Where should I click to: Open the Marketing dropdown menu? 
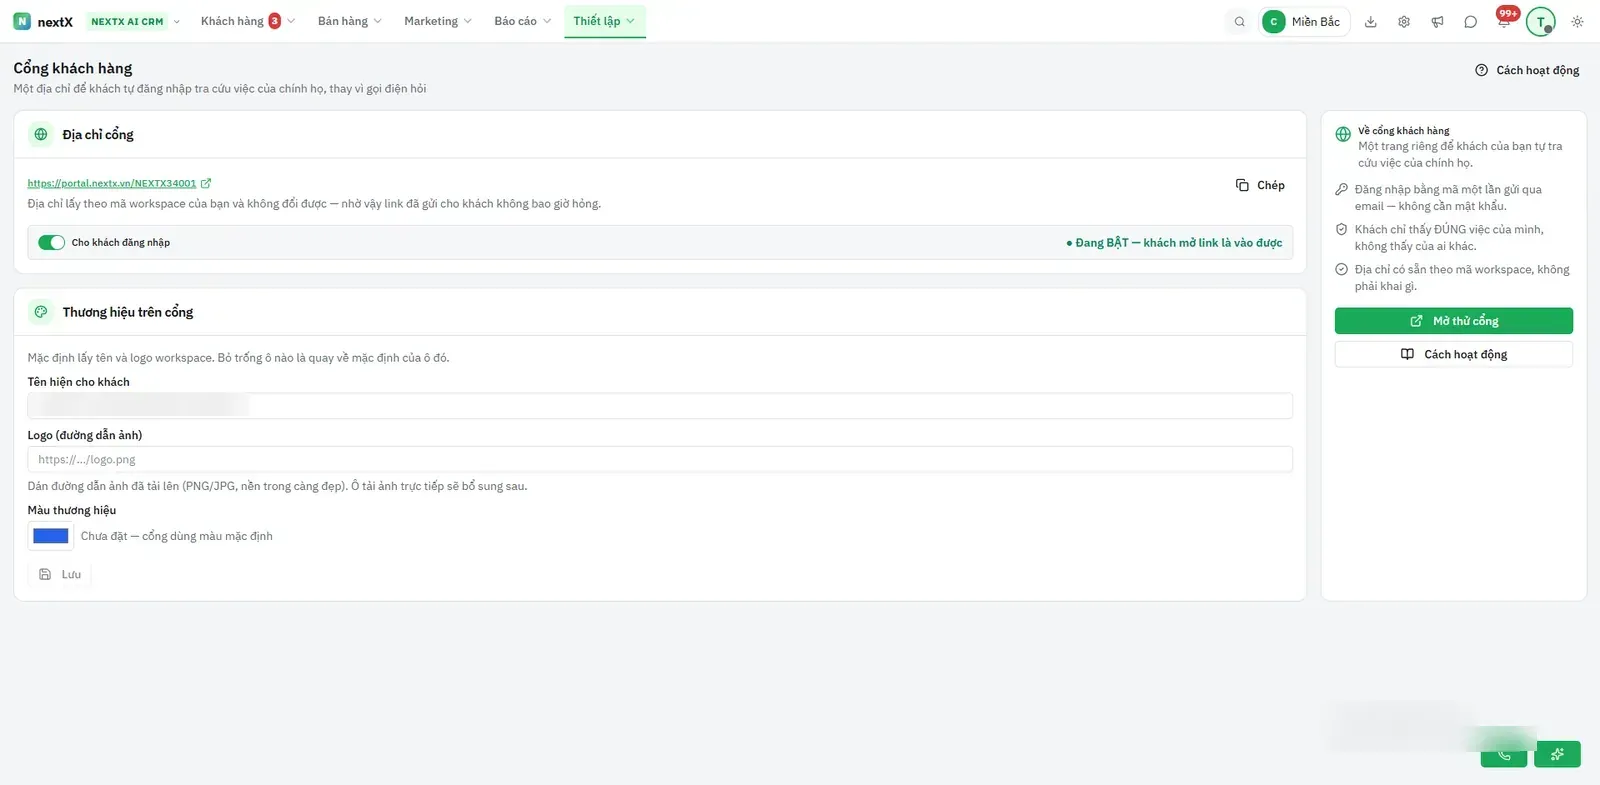tap(437, 21)
